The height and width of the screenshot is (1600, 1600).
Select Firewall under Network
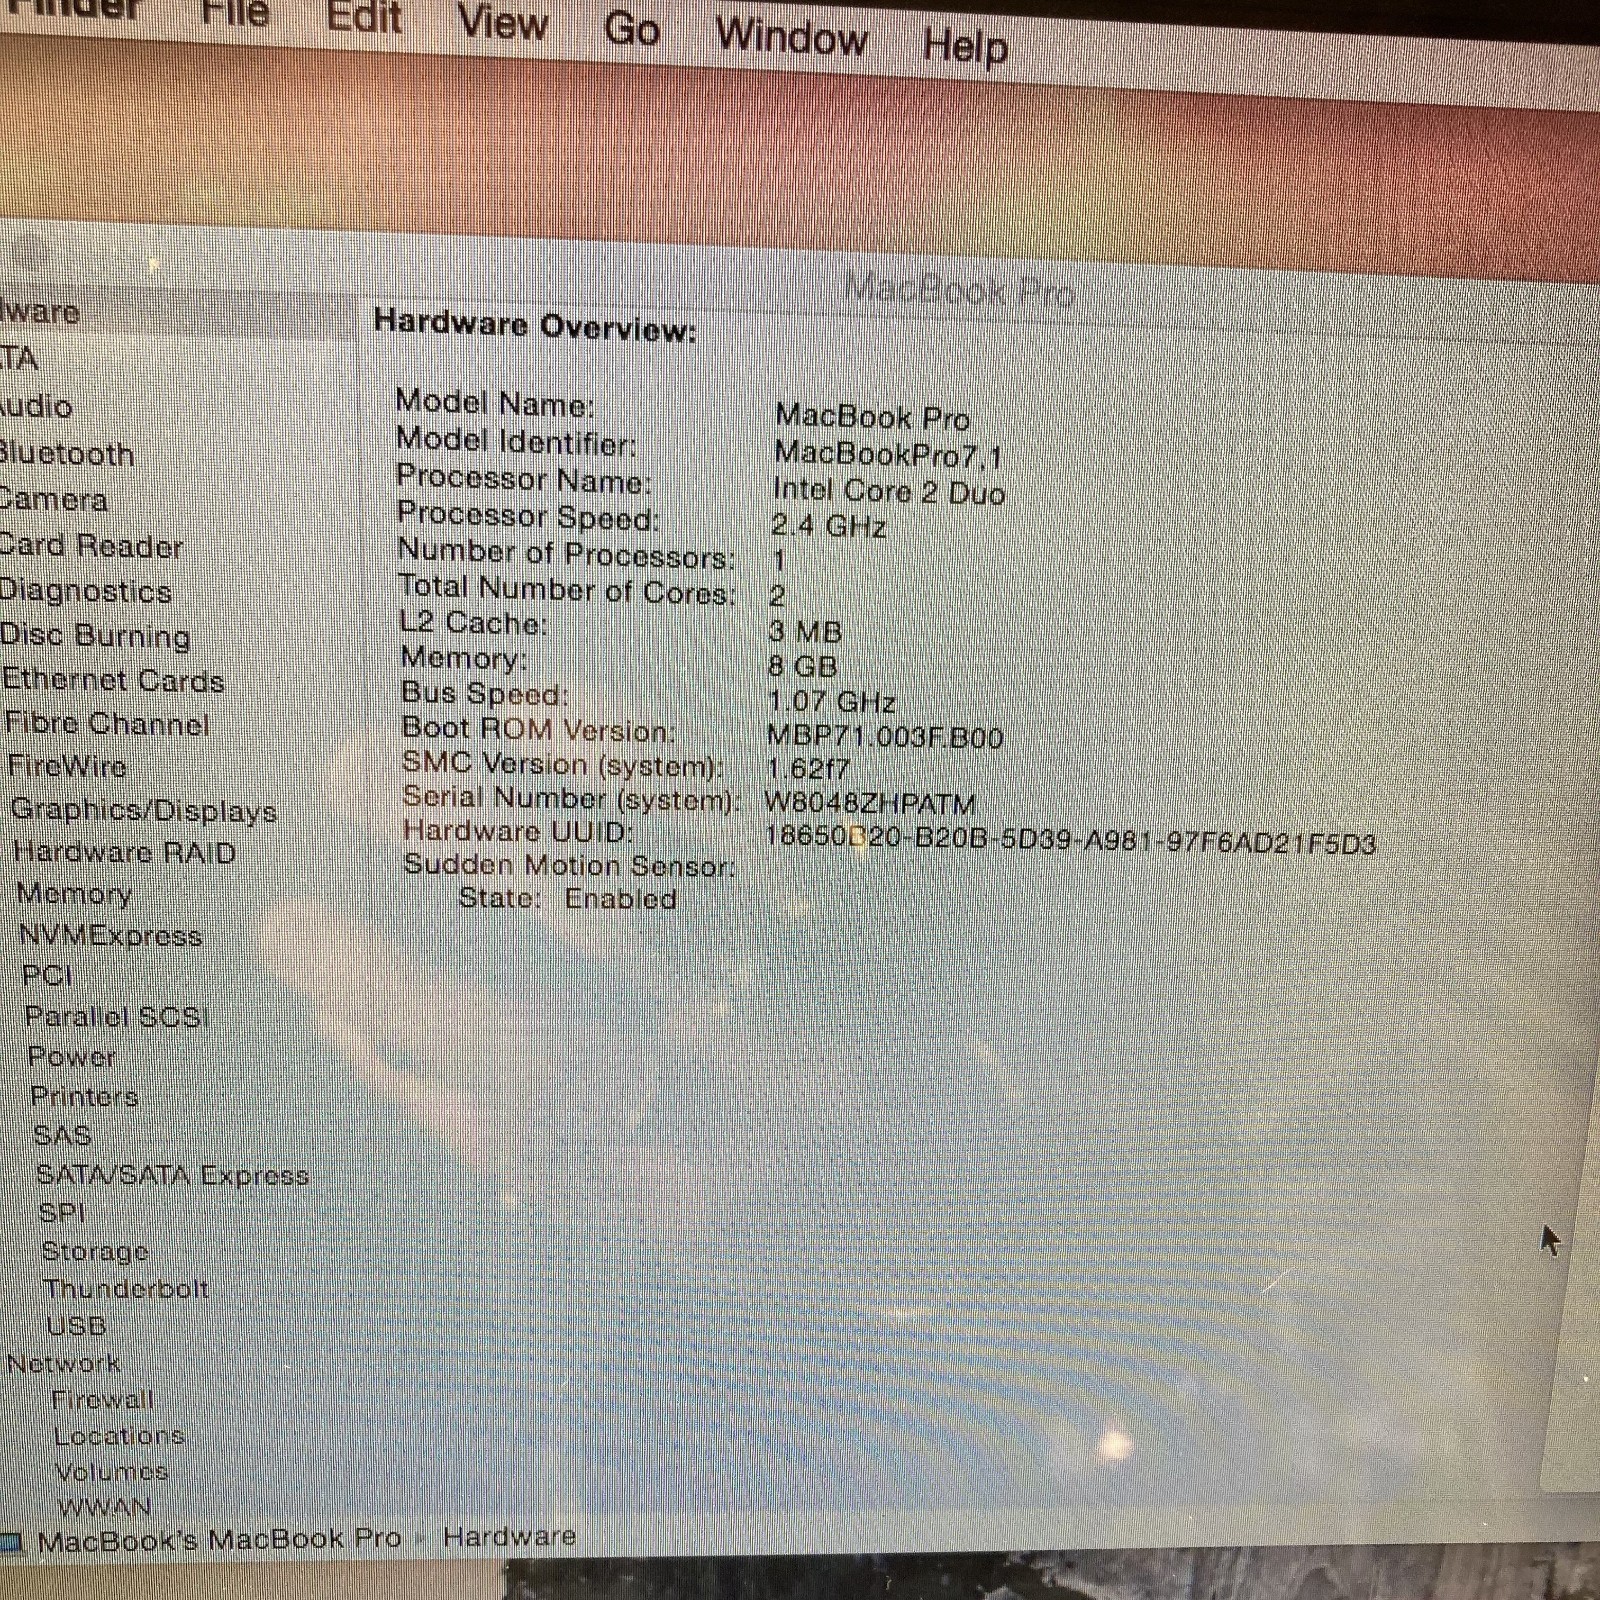pos(103,1399)
